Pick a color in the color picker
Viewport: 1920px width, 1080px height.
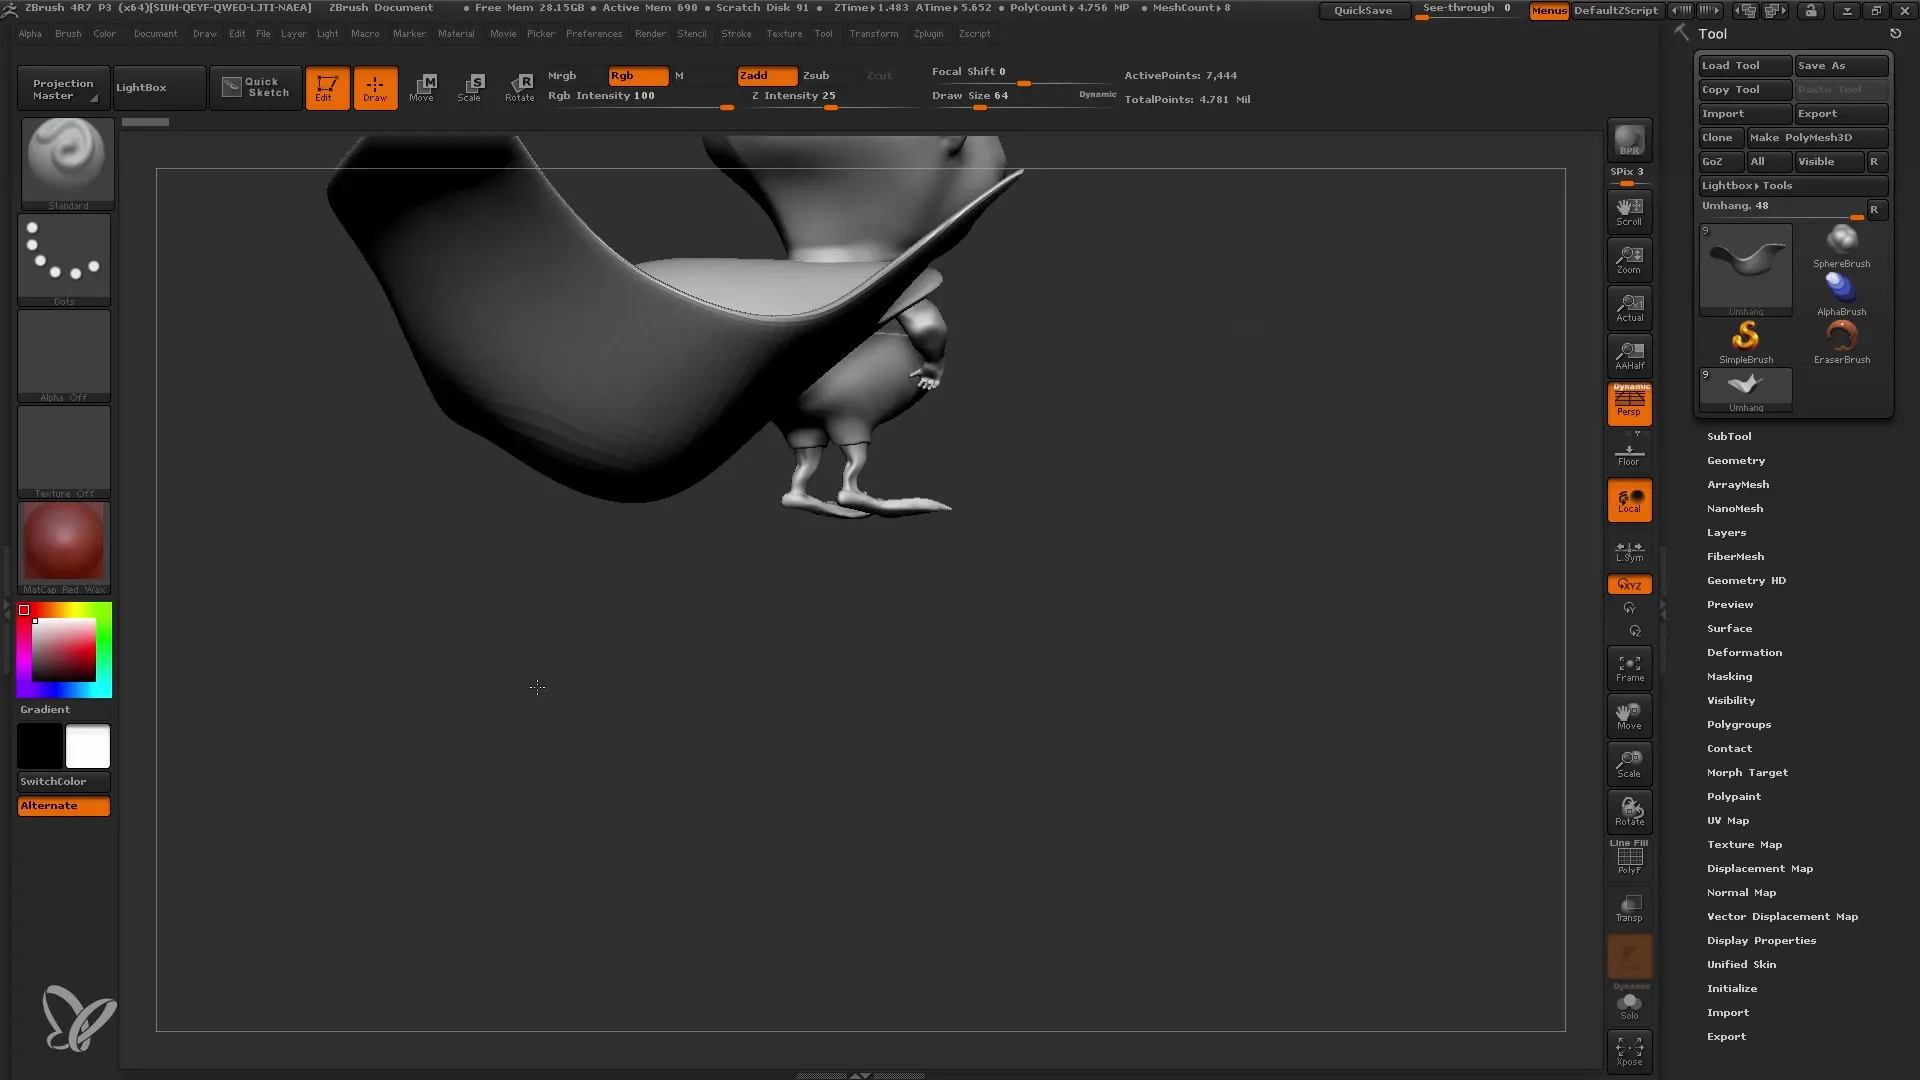click(64, 650)
